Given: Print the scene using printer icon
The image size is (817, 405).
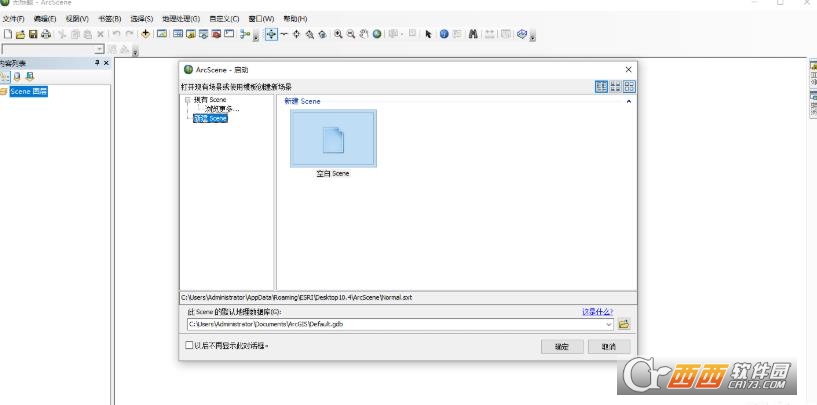Looking at the screenshot, I should pos(46,34).
